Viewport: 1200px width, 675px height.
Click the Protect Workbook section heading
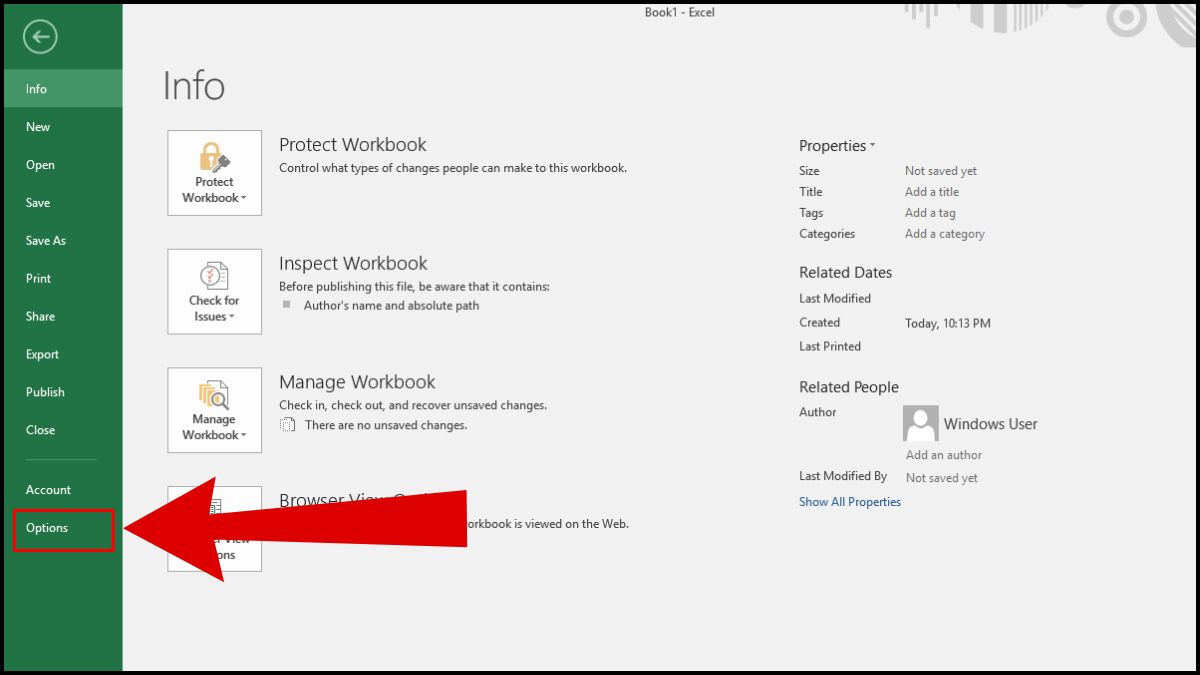tap(353, 145)
